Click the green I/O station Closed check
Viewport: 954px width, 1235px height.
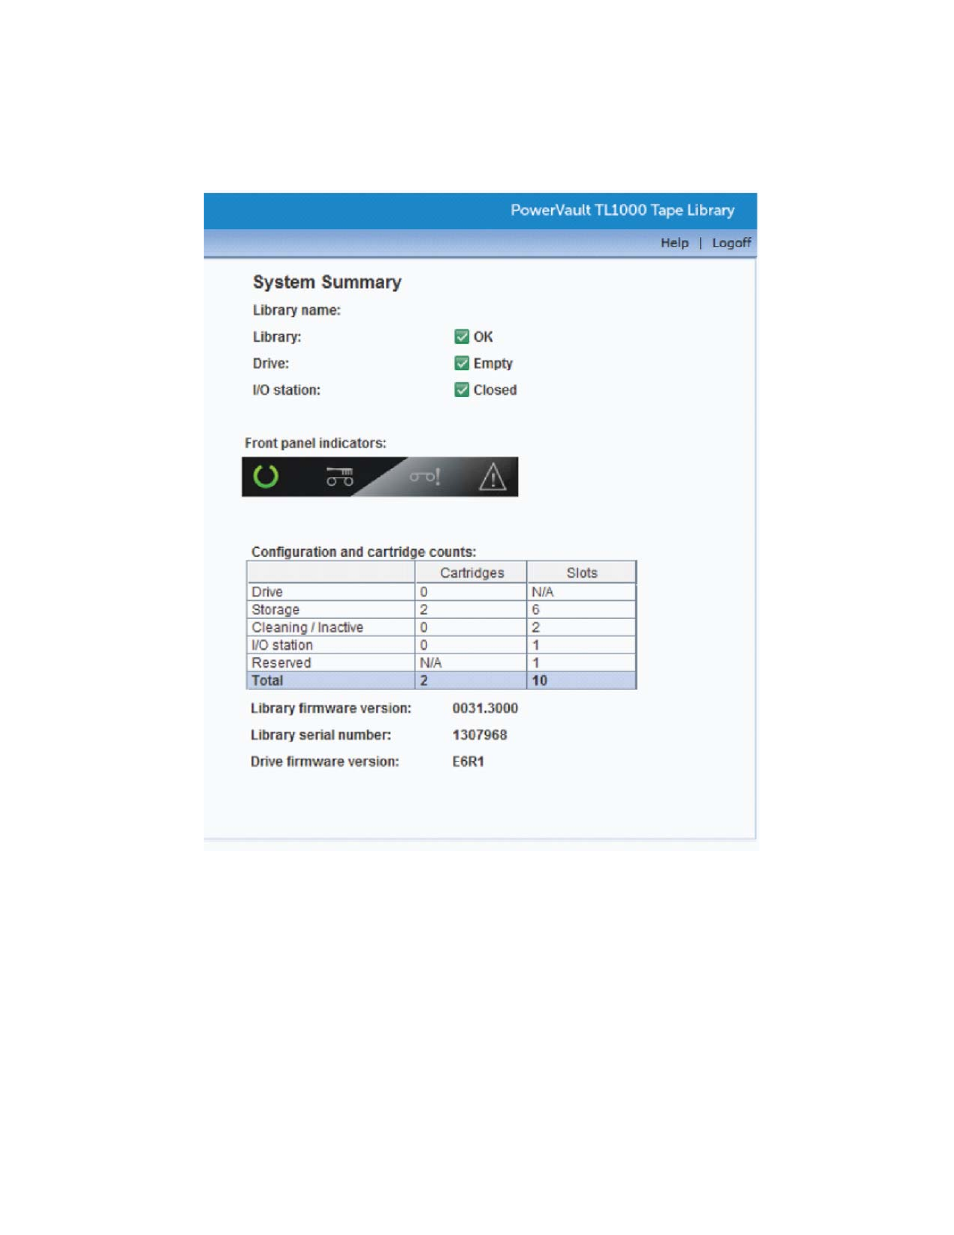pos(462,390)
